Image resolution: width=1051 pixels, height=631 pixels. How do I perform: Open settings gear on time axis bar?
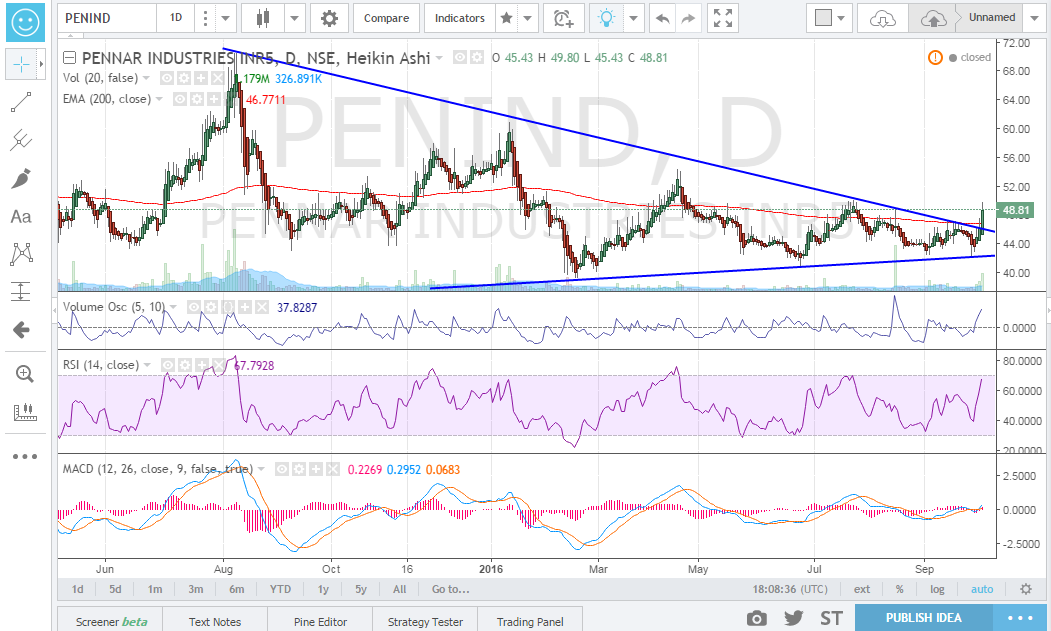point(1026,589)
